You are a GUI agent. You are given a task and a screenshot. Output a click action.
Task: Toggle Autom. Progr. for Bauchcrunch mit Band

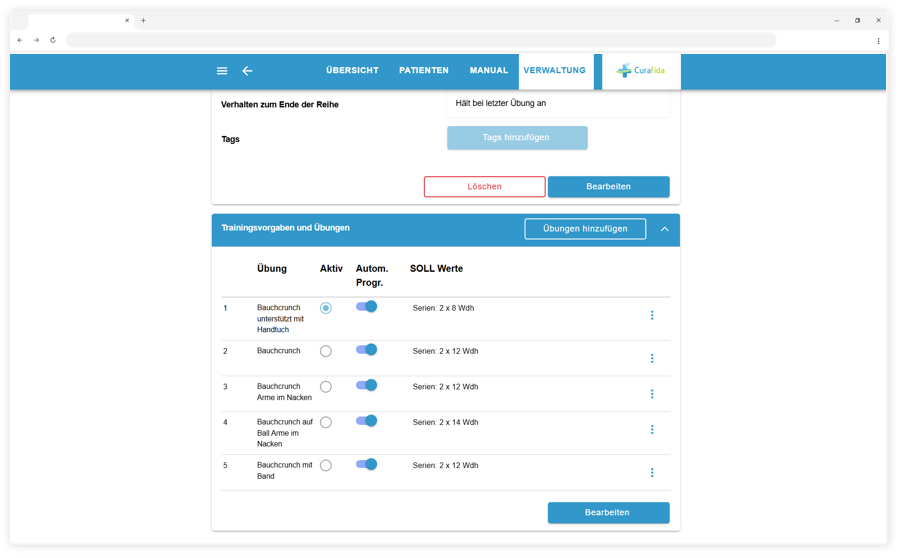pyautogui.click(x=366, y=464)
